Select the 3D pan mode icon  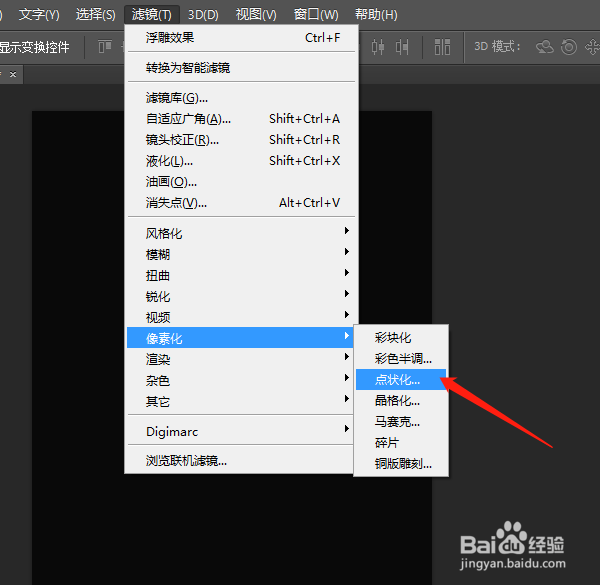592,47
